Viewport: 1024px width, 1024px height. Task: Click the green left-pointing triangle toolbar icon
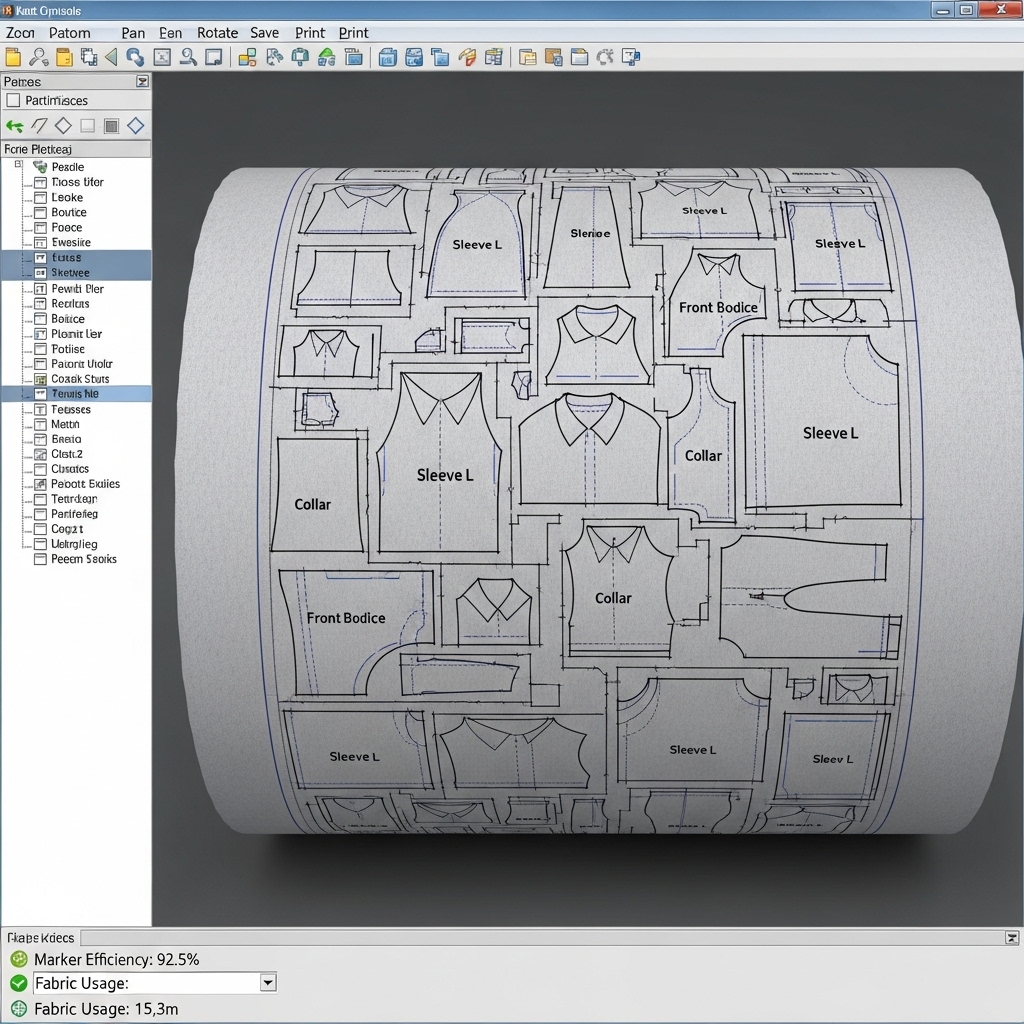(111, 57)
